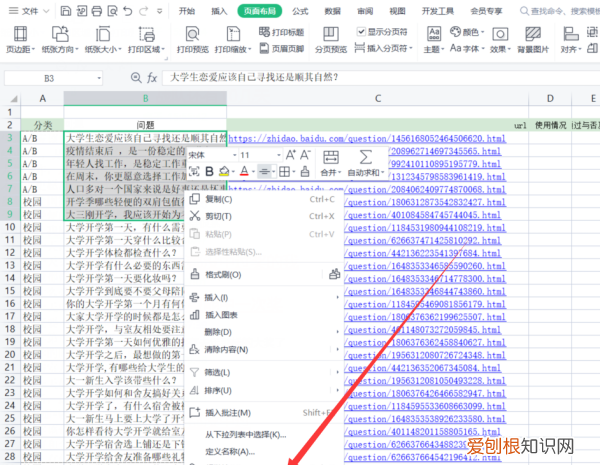Click the Print Preview icon in quick toolbar

click(x=112, y=11)
